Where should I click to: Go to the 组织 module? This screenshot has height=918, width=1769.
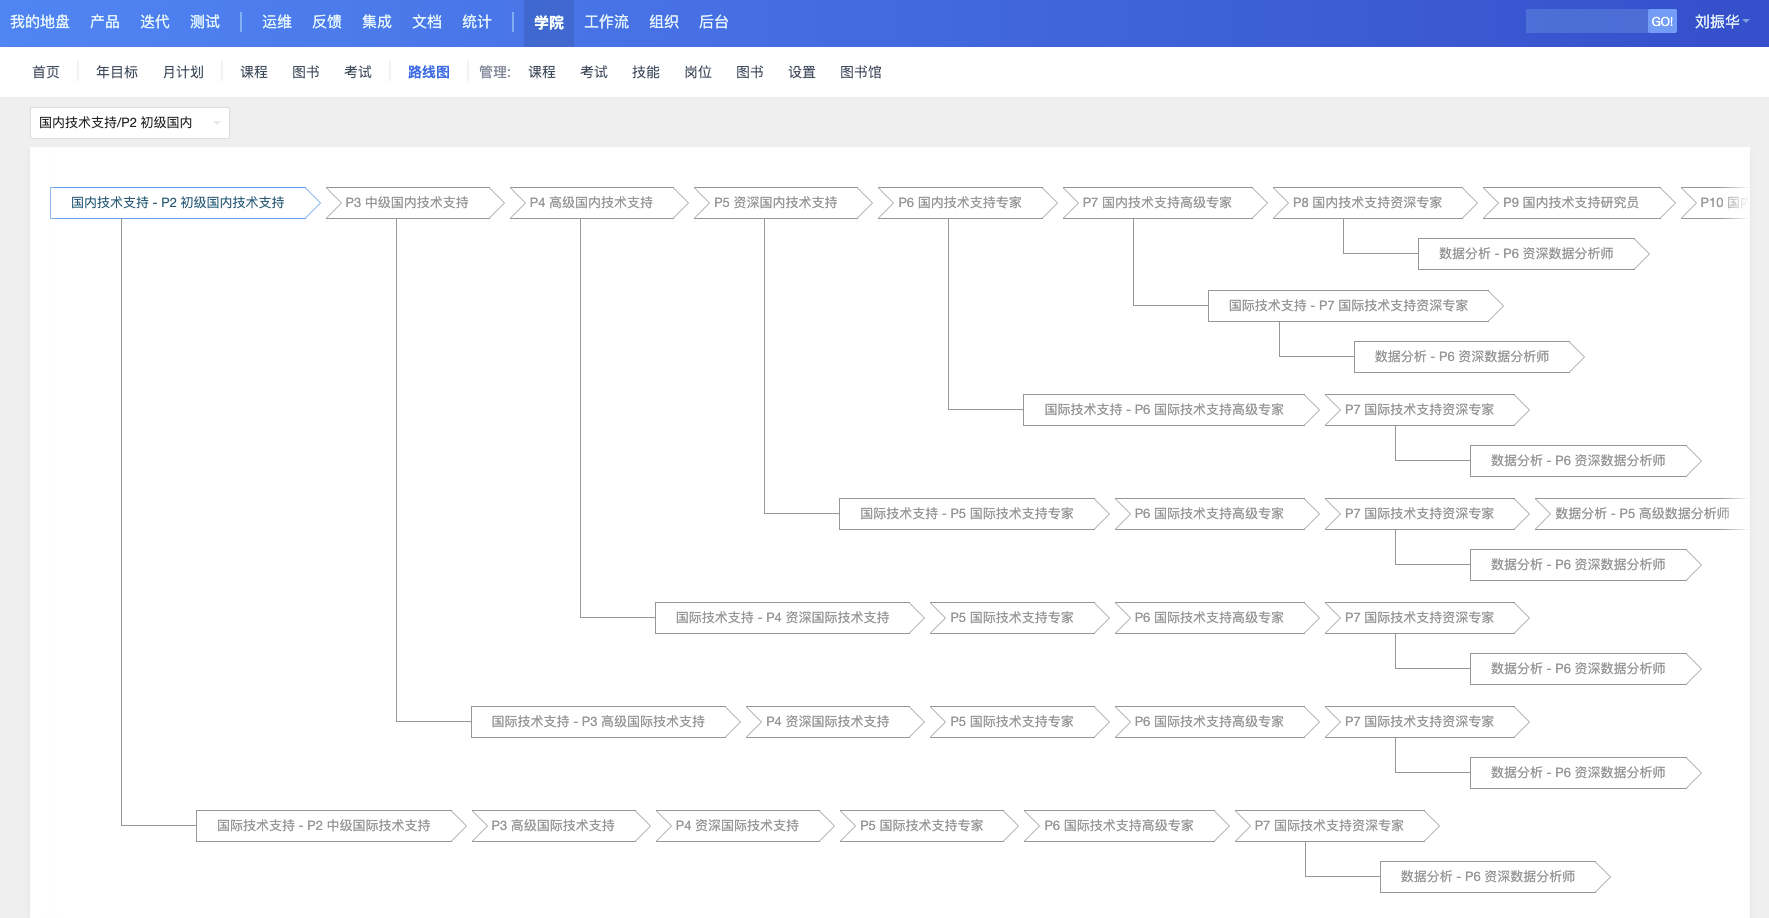tap(664, 22)
